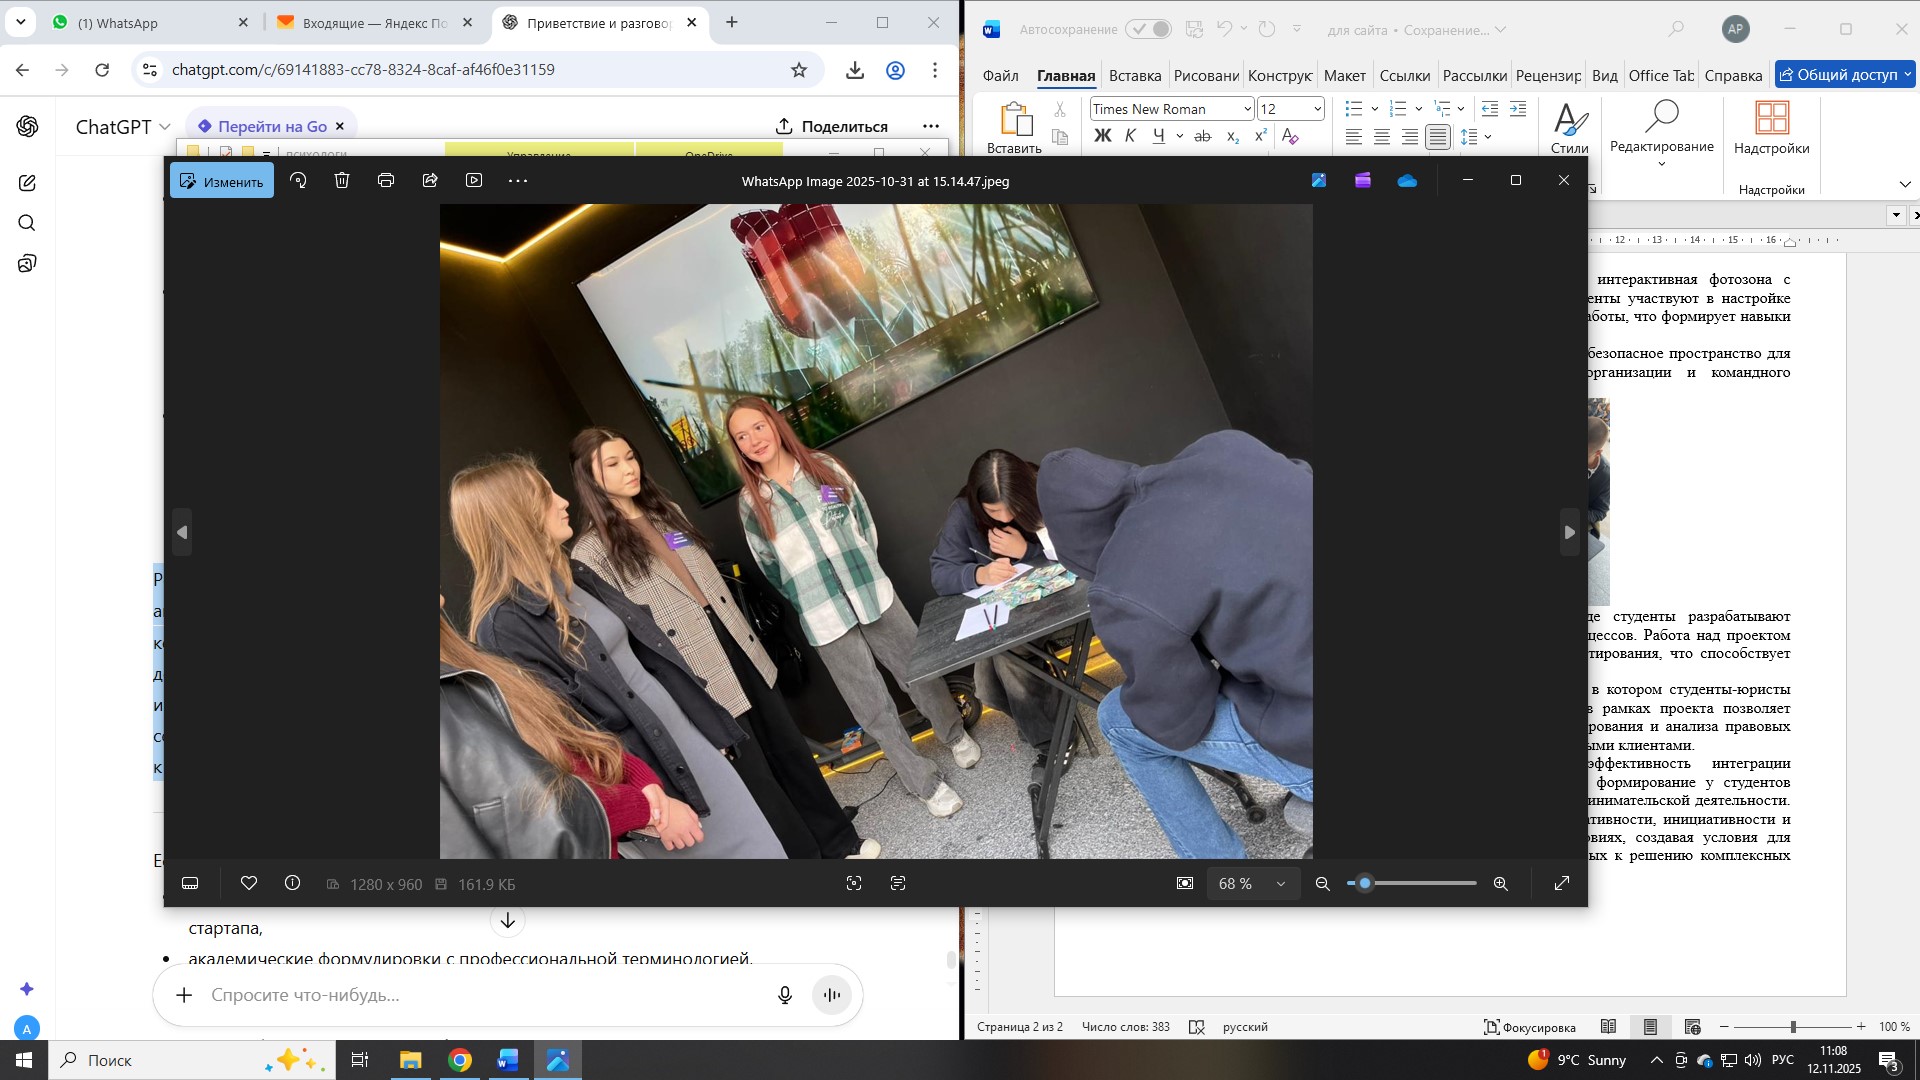This screenshot has width=1920, height=1080.
Task: Open the Вставка ribbon tab
Action: tap(1134, 76)
